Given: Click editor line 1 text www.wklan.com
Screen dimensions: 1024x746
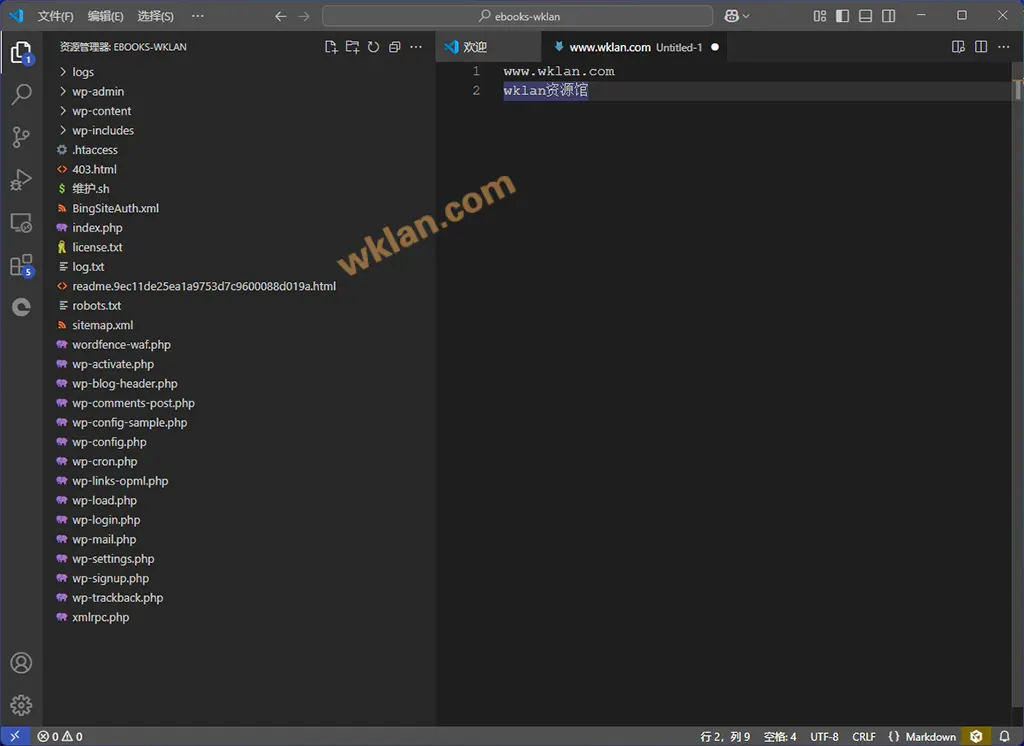Looking at the screenshot, I should [x=558, y=71].
